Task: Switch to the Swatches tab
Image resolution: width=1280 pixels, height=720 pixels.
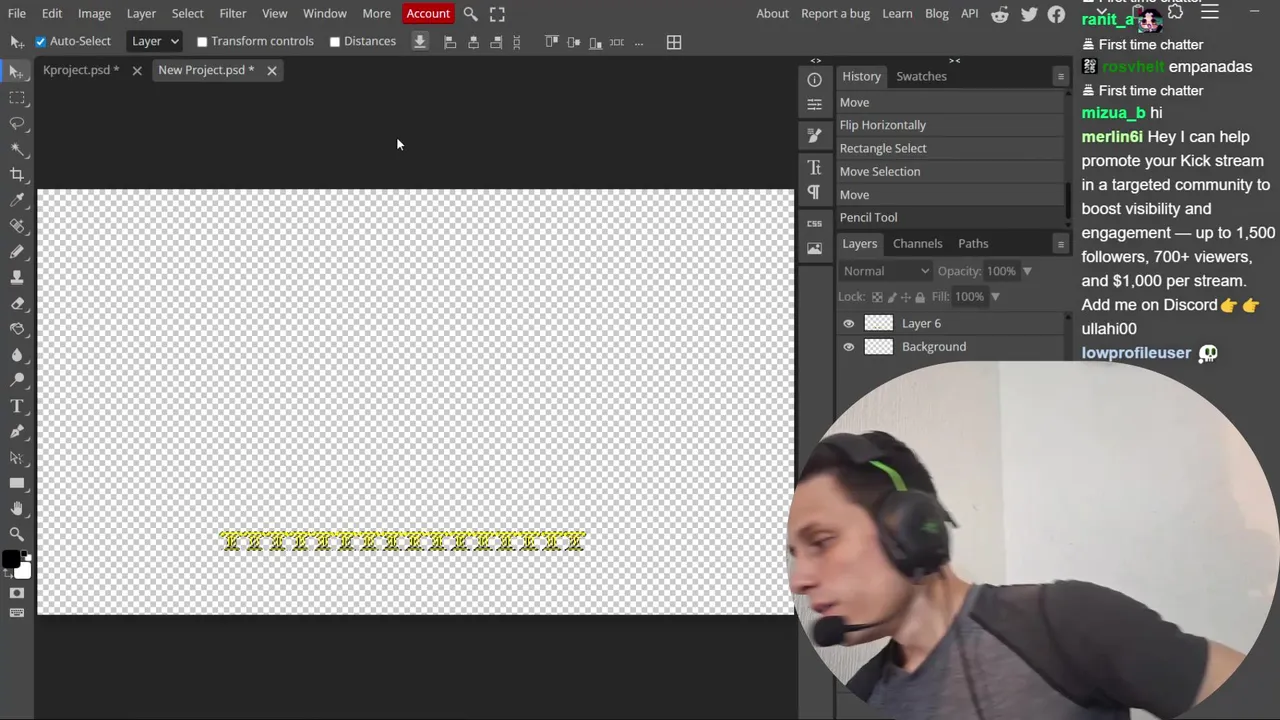Action: point(921,77)
